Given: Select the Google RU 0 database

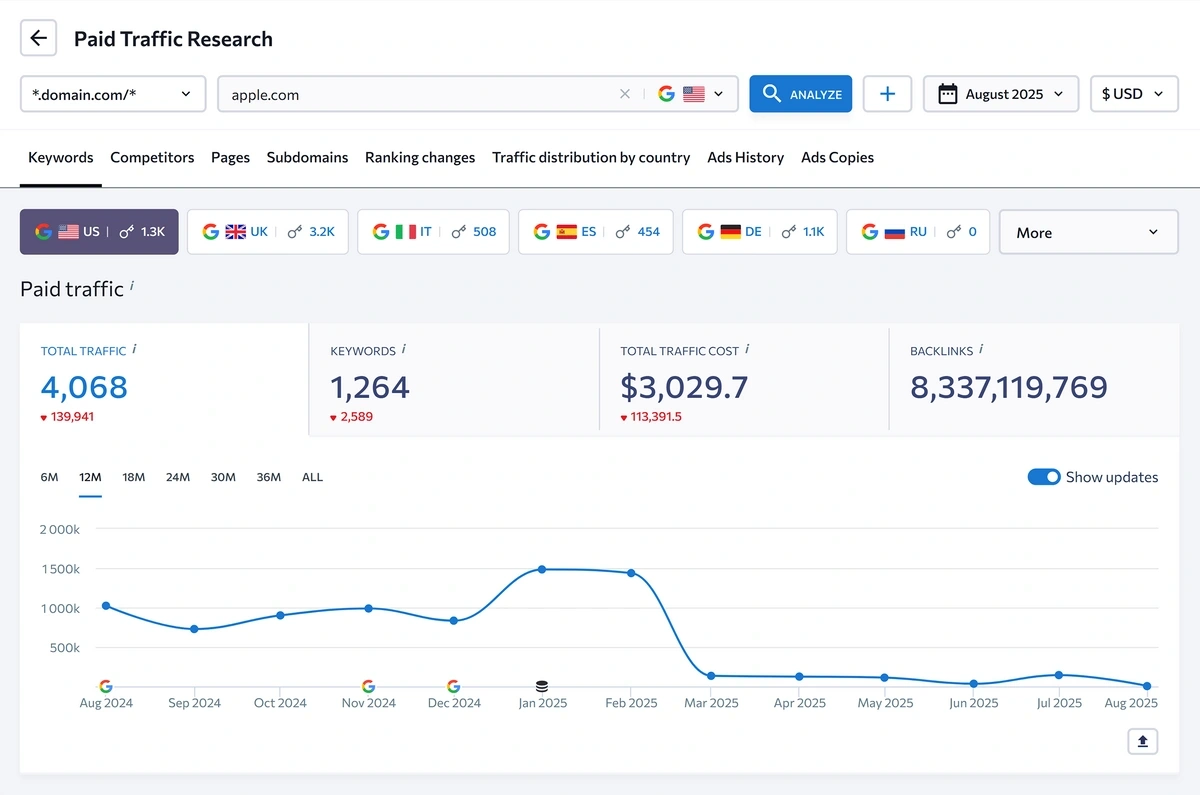Looking at the screenshot, I should [x=918, y=232].
